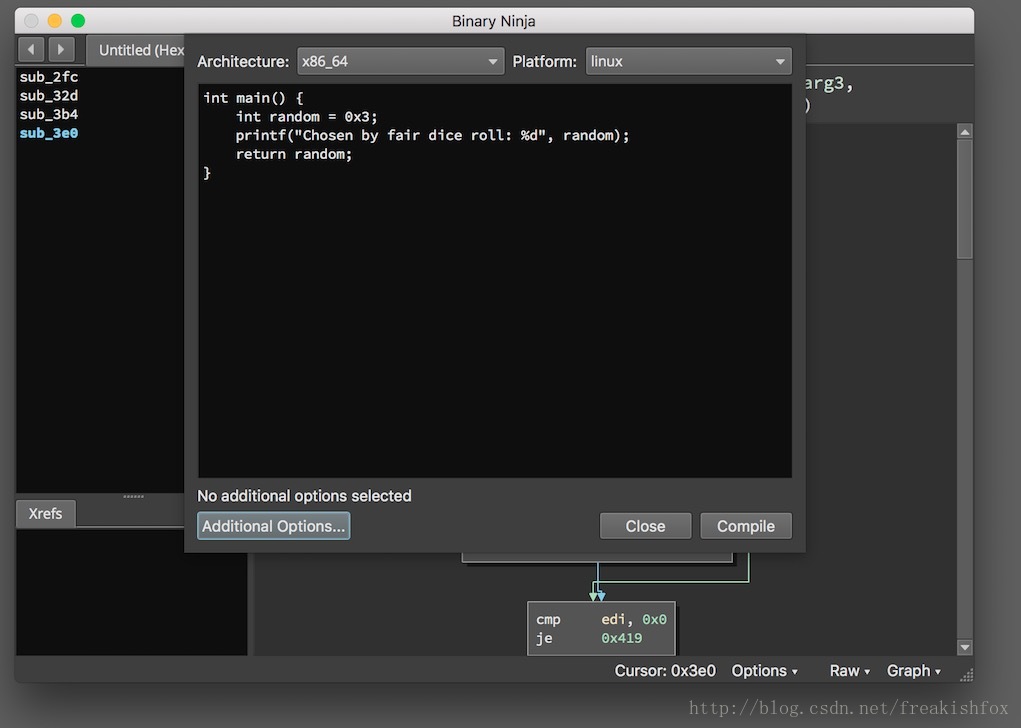Image resolution: width=1021 pixels, height=728 pixels.
Task: Open the Platform linux dropdown
Action: tap(688, 62)
